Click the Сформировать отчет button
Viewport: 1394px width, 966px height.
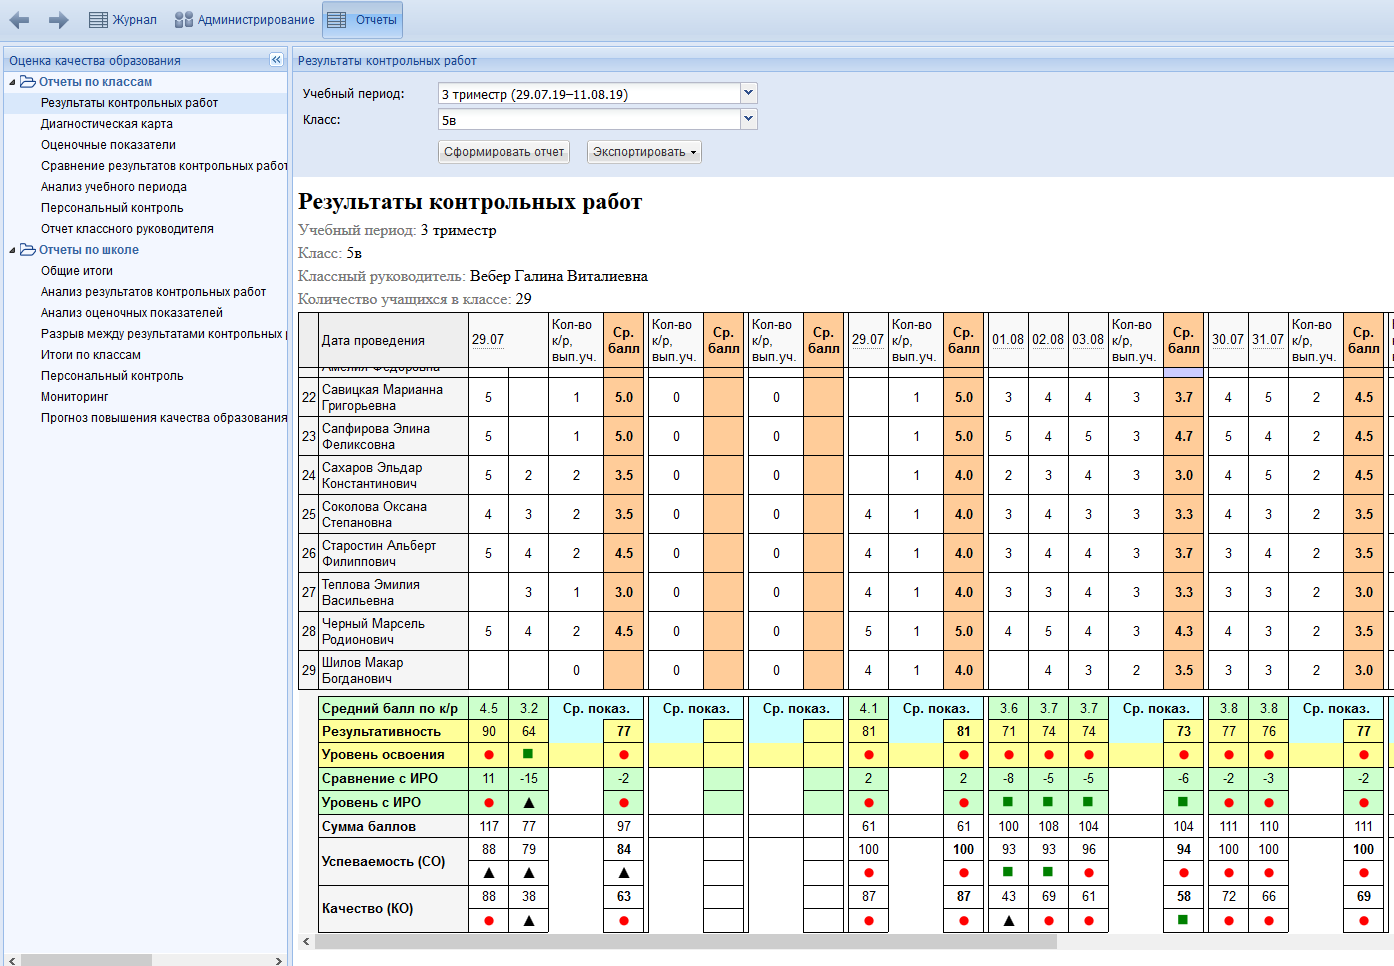(x=504, y=152)
